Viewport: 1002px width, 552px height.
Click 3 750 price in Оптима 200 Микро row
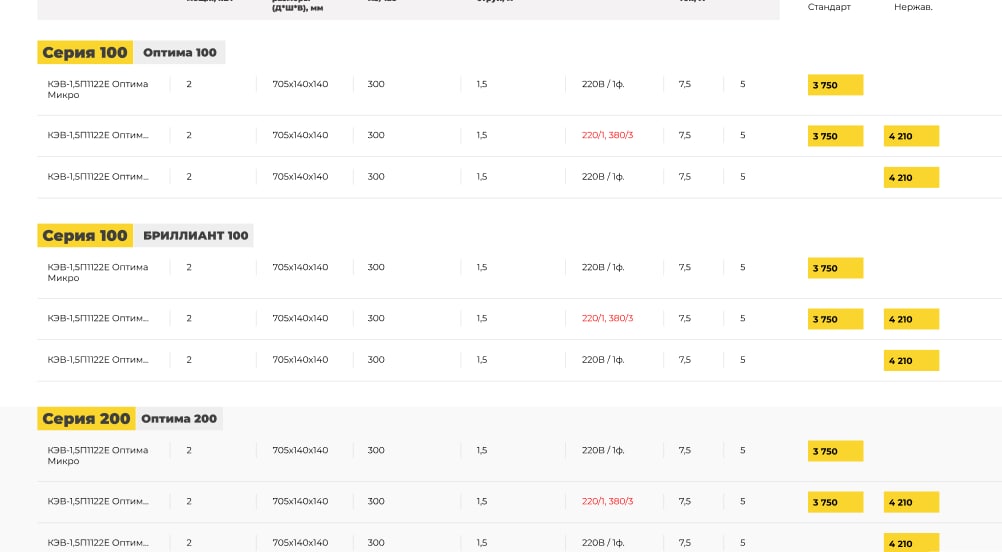pos(835,451)
